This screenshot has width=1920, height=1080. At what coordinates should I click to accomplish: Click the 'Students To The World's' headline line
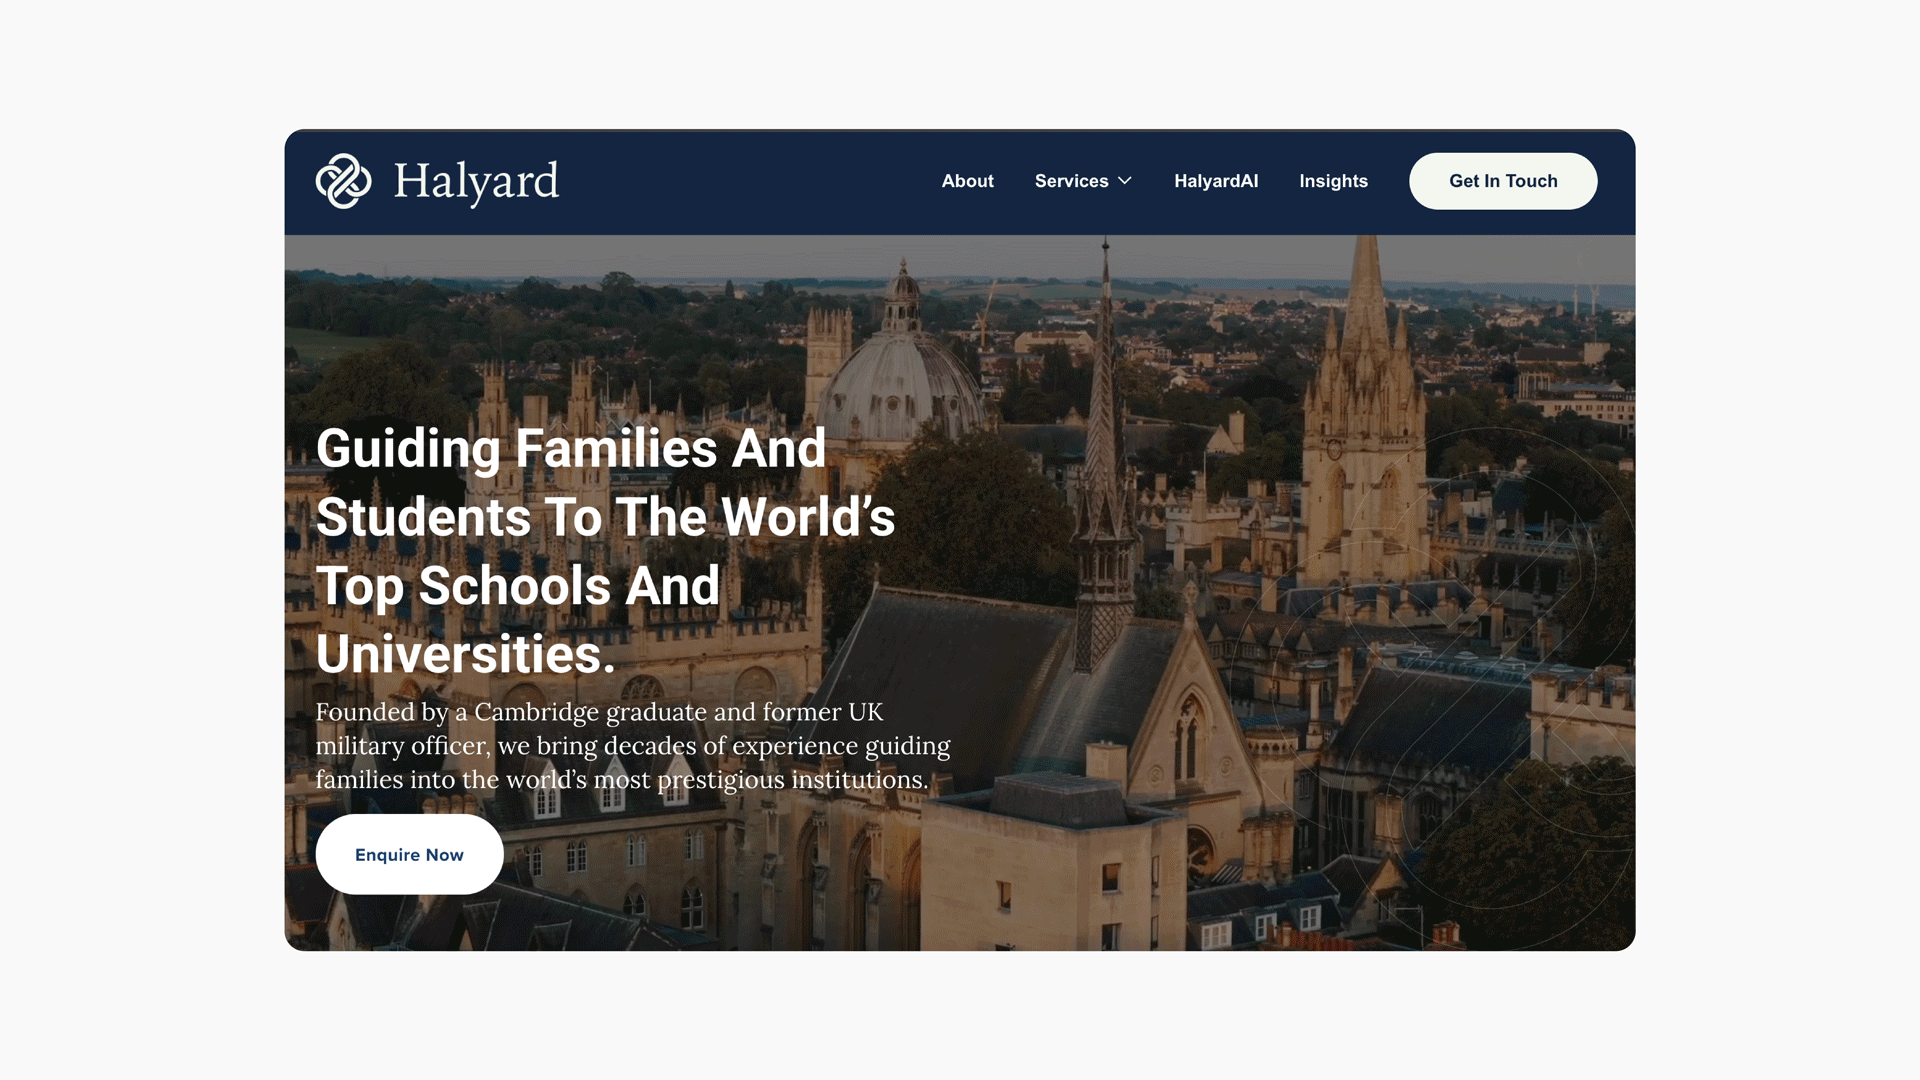click(605, 517)
